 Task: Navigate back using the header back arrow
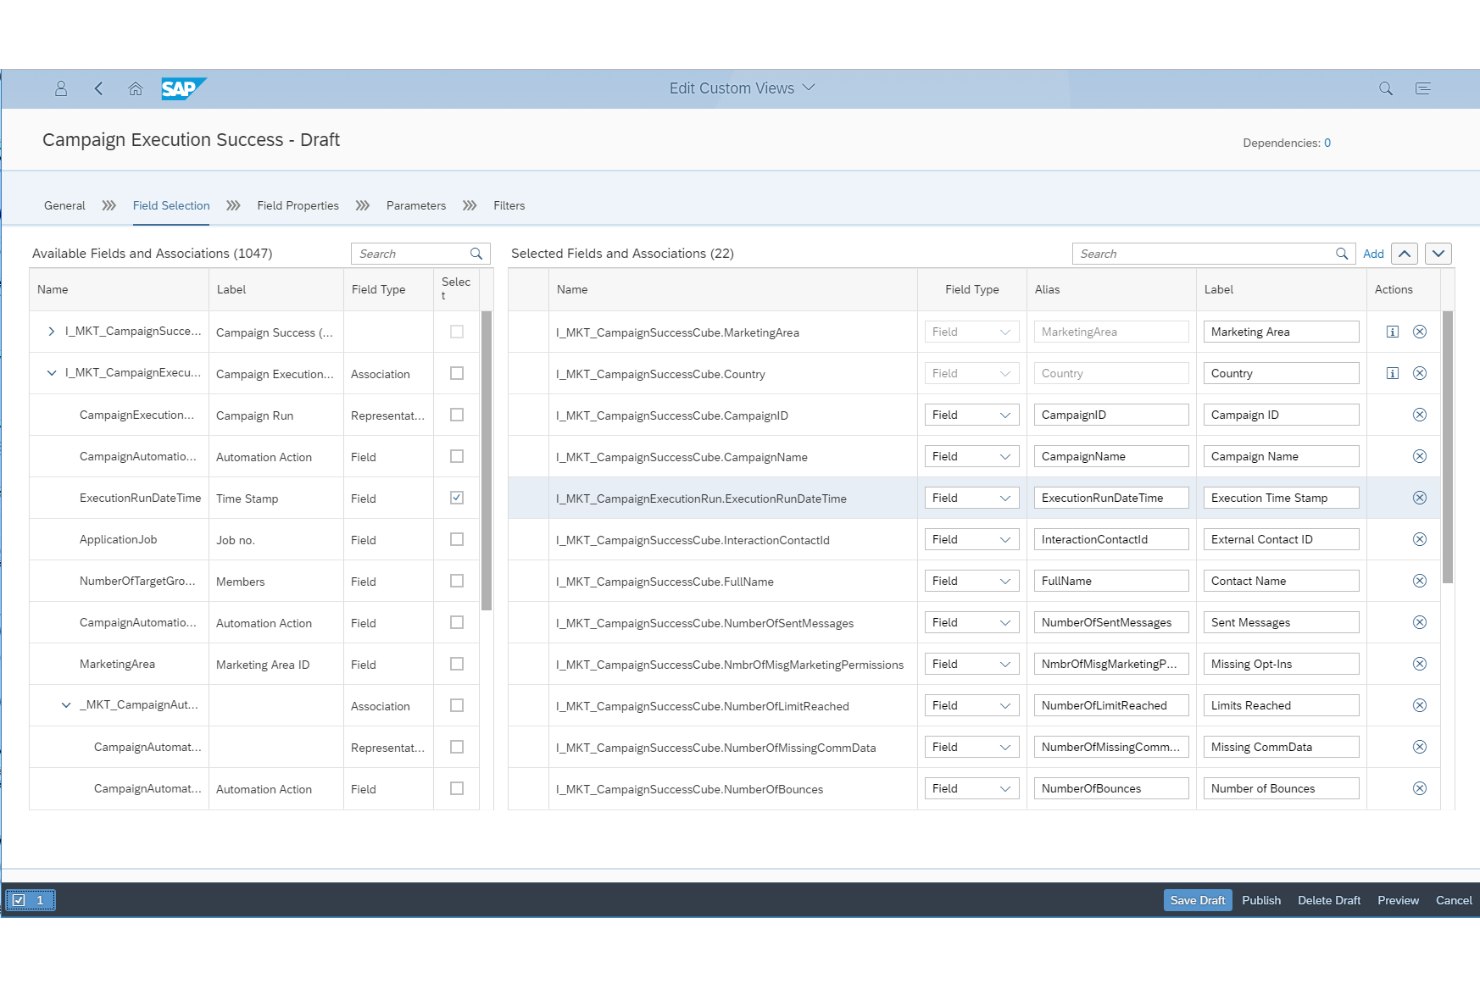coord(98,88)
